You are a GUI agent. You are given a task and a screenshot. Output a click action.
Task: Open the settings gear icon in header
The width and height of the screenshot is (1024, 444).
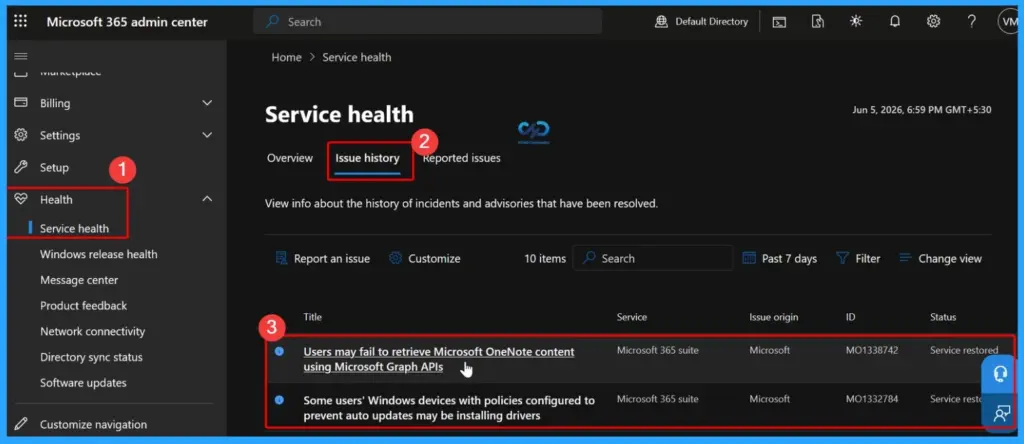pos(933,22)
